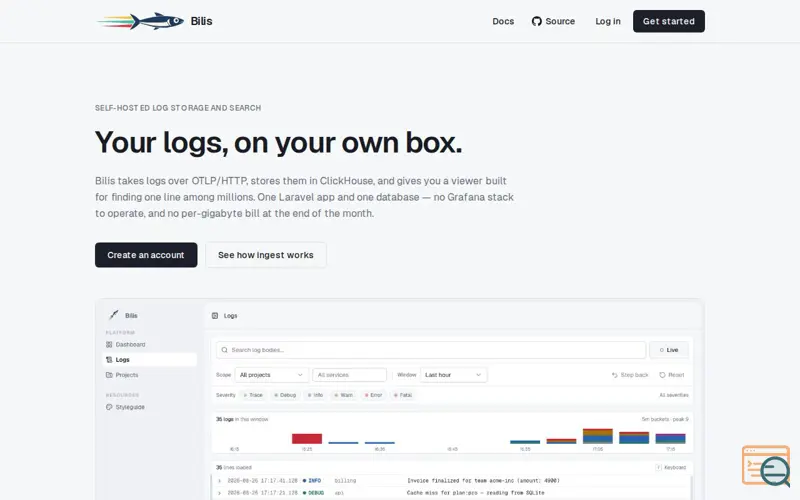The image size is (800, 500).
Task: Open the floating log-search widget icon
Action: click(766, 466)
